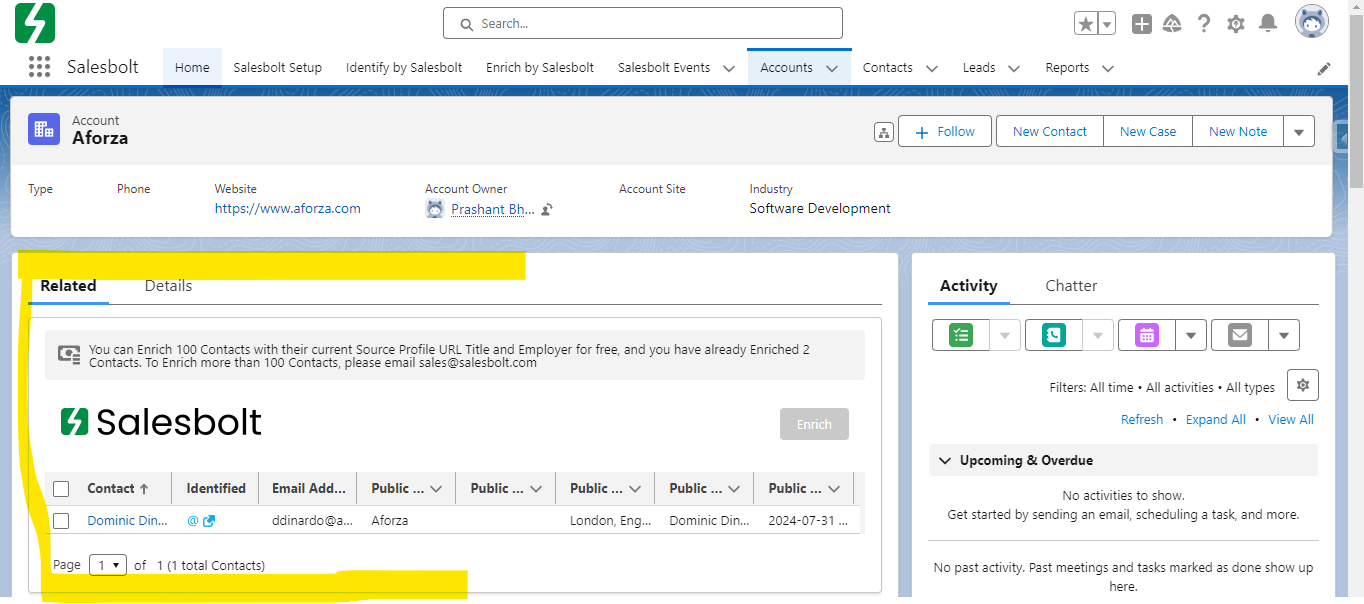Open the https://www.aforza.com website link

pyautogui.click(x=288, y=209)
